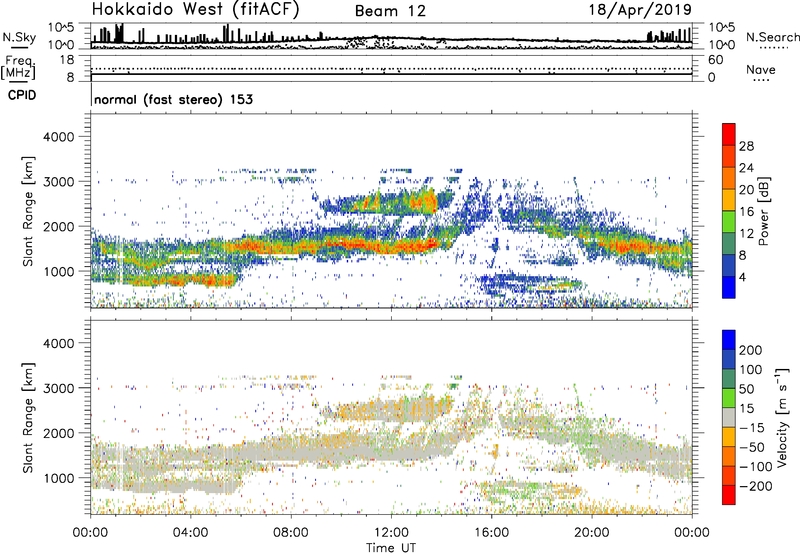800x554 pixels.
Task: Click the '28' value on Power colorbar
Action: [x=746, y=146]
